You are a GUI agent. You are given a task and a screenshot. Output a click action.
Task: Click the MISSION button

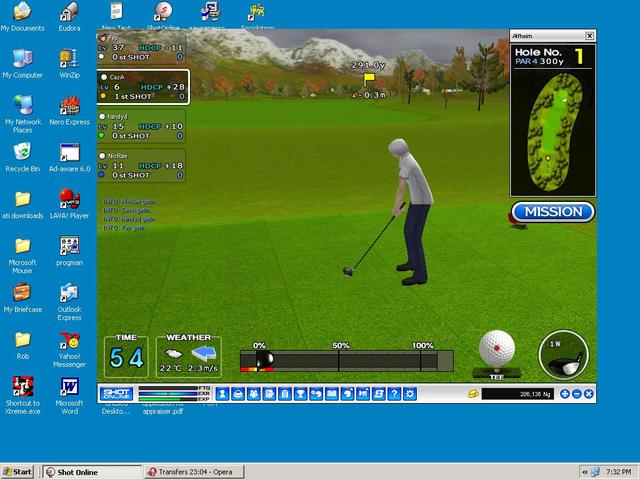tap(553, 212)
